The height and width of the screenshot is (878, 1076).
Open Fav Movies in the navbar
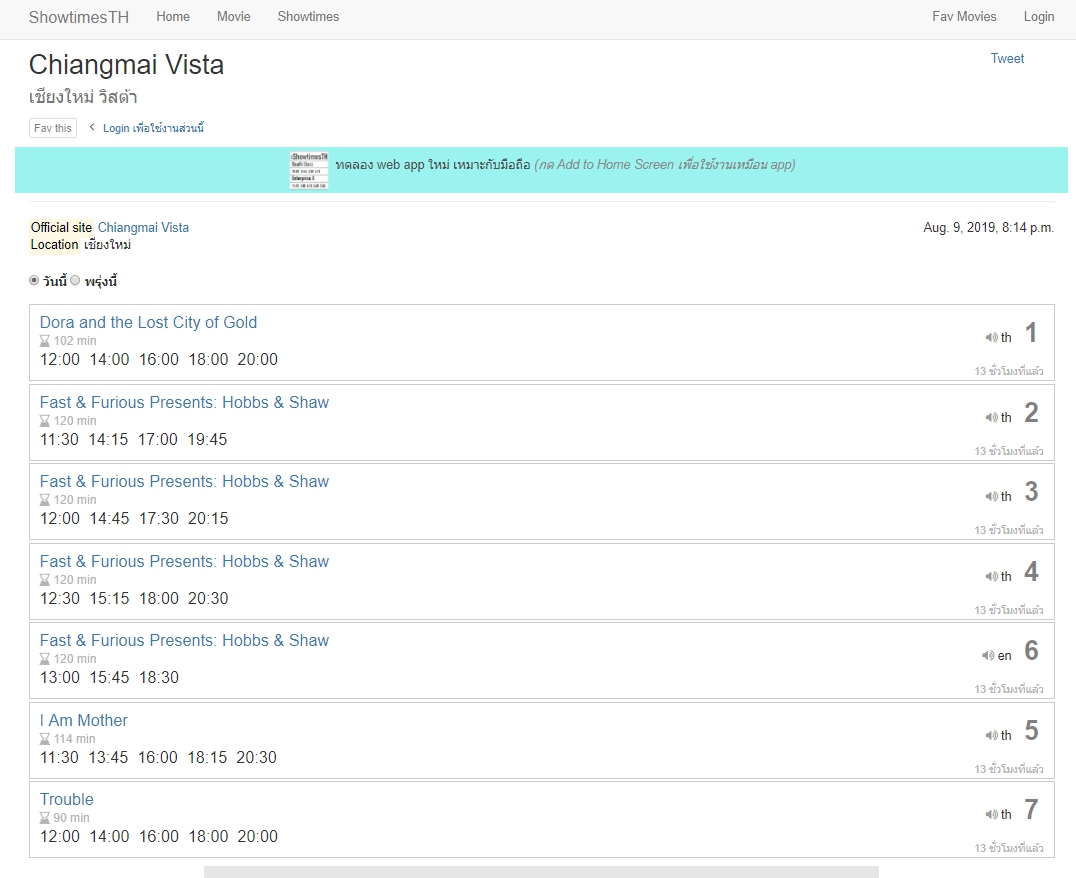click(x=964, y=16)
